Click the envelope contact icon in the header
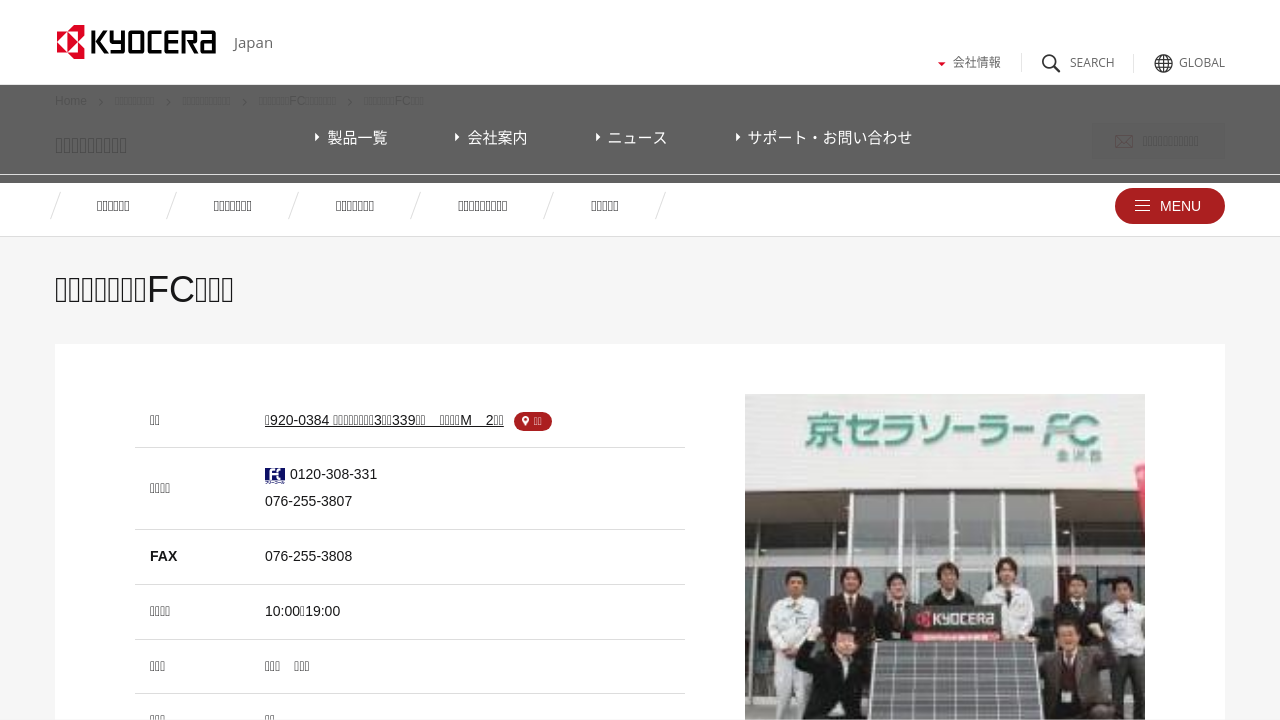 tap(1124, 142)
